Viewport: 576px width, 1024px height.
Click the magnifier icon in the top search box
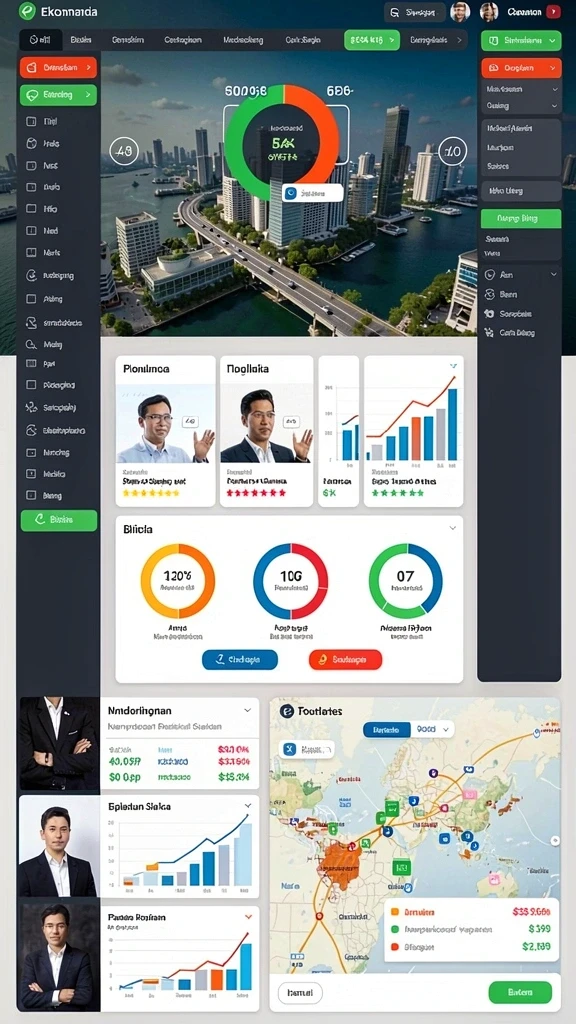(394, 12)
